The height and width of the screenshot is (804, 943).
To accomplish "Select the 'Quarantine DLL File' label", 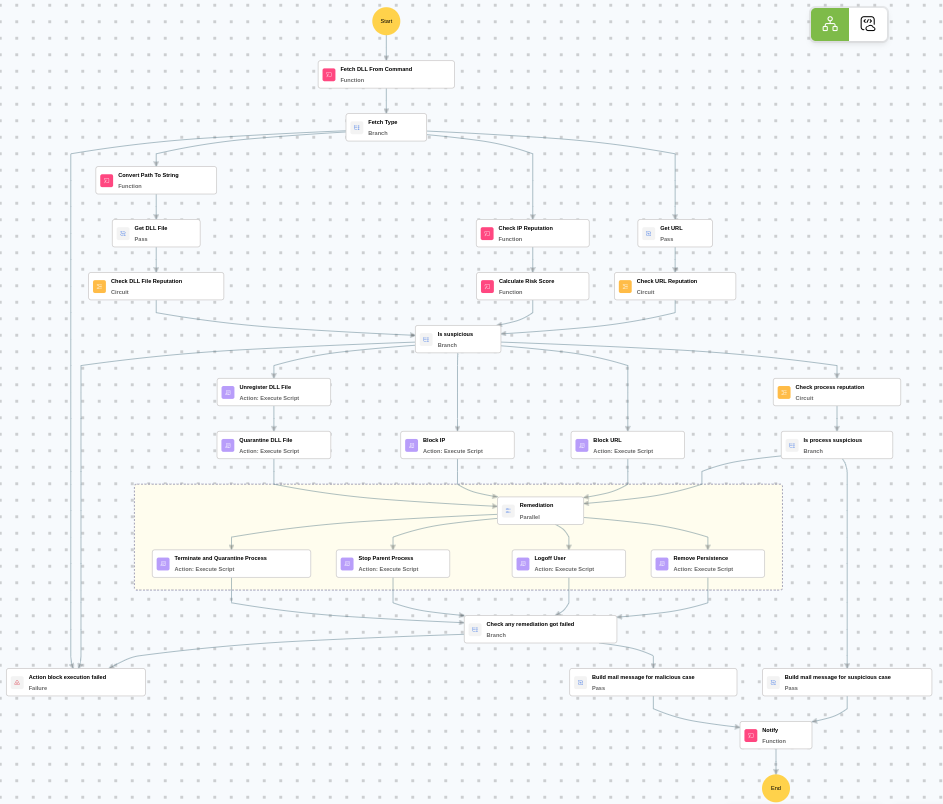I will tap(266, 440).
